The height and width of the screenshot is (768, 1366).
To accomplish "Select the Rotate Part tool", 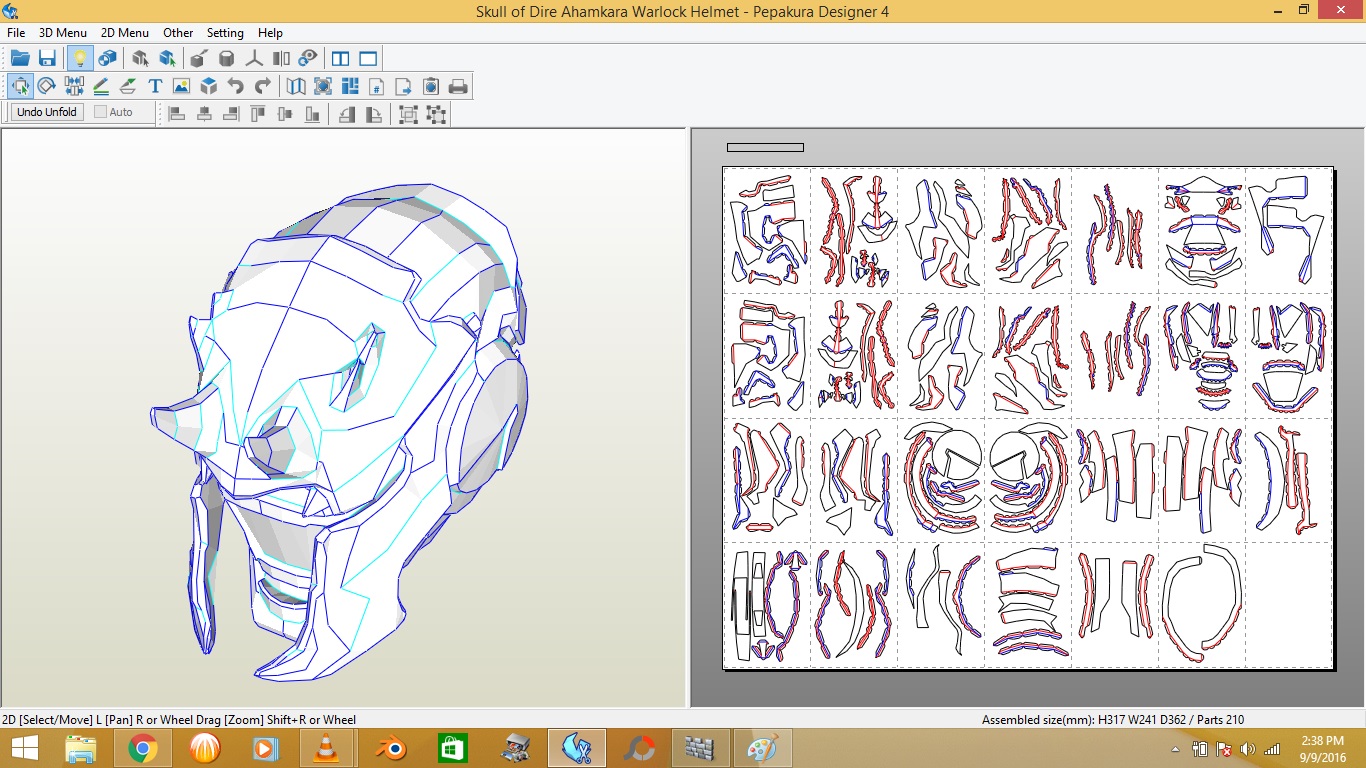I will click(46, 86).
